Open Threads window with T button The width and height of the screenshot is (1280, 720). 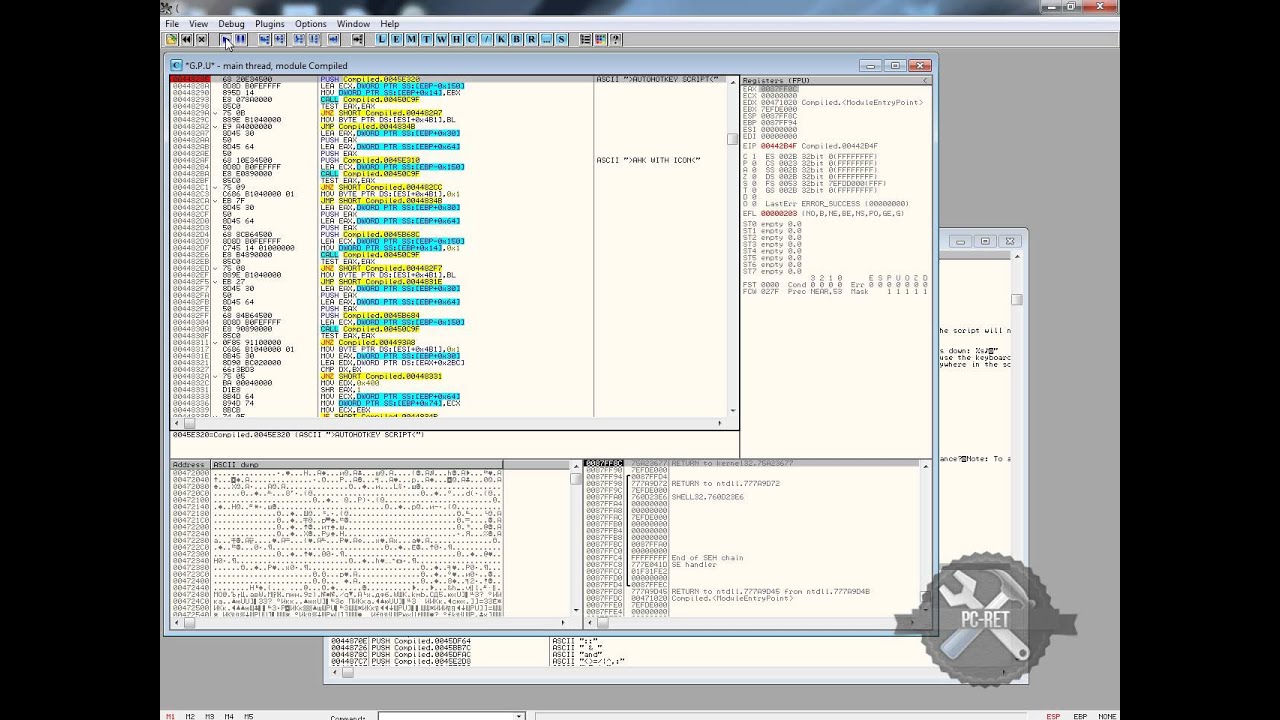click(x=426, y=39)
